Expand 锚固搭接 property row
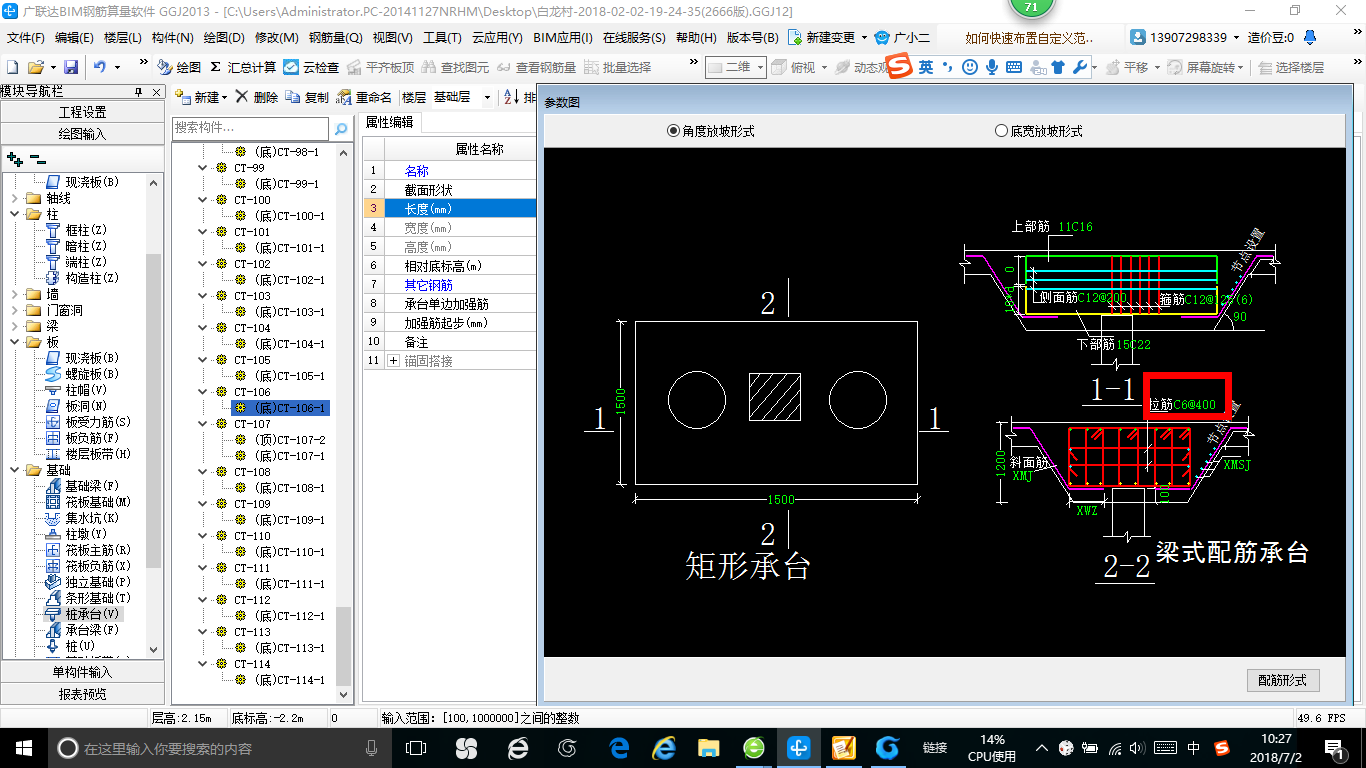1366x768 pixels. 393,360
